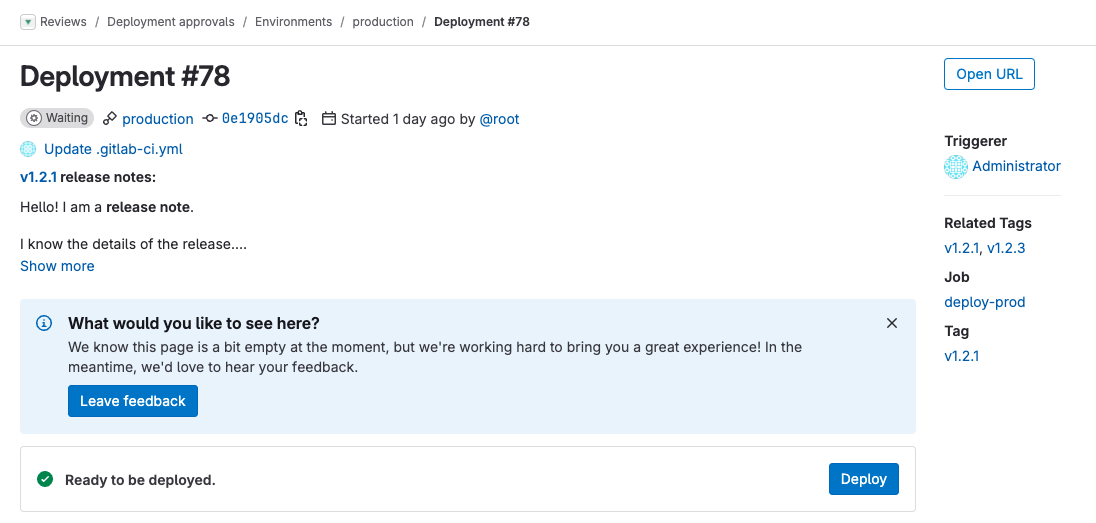Image resolution: width=1096 pixels, height=523 pixels.
Task: Open the deploy-prod job link
Action: tap(985, 302)
